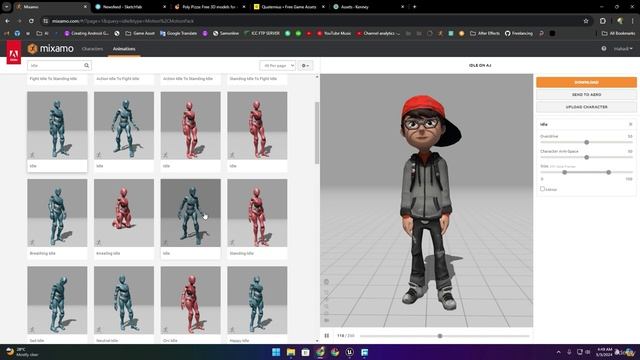Click the camera view icon in viewport
This screenshot has width=640, height=360.
tap(327, 320)
